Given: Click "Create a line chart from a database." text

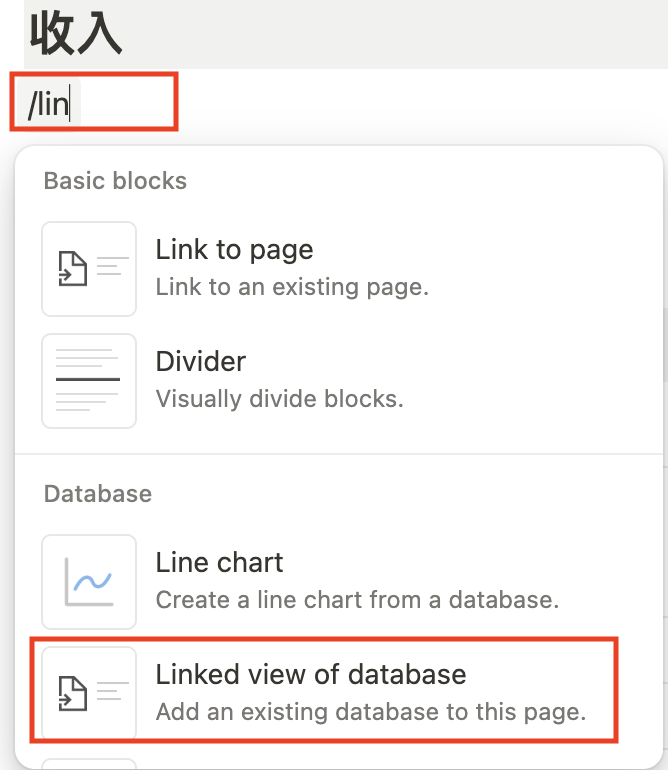Looking at the screenshot, I should coord(356,601).
